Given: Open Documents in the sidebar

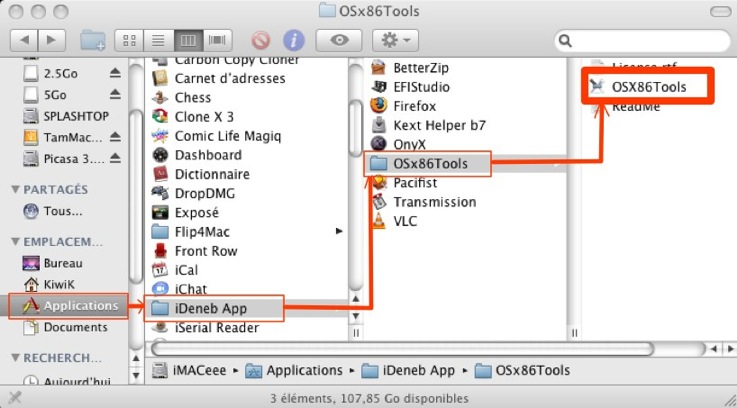Looking at the screenshot, I should (65, 327).
